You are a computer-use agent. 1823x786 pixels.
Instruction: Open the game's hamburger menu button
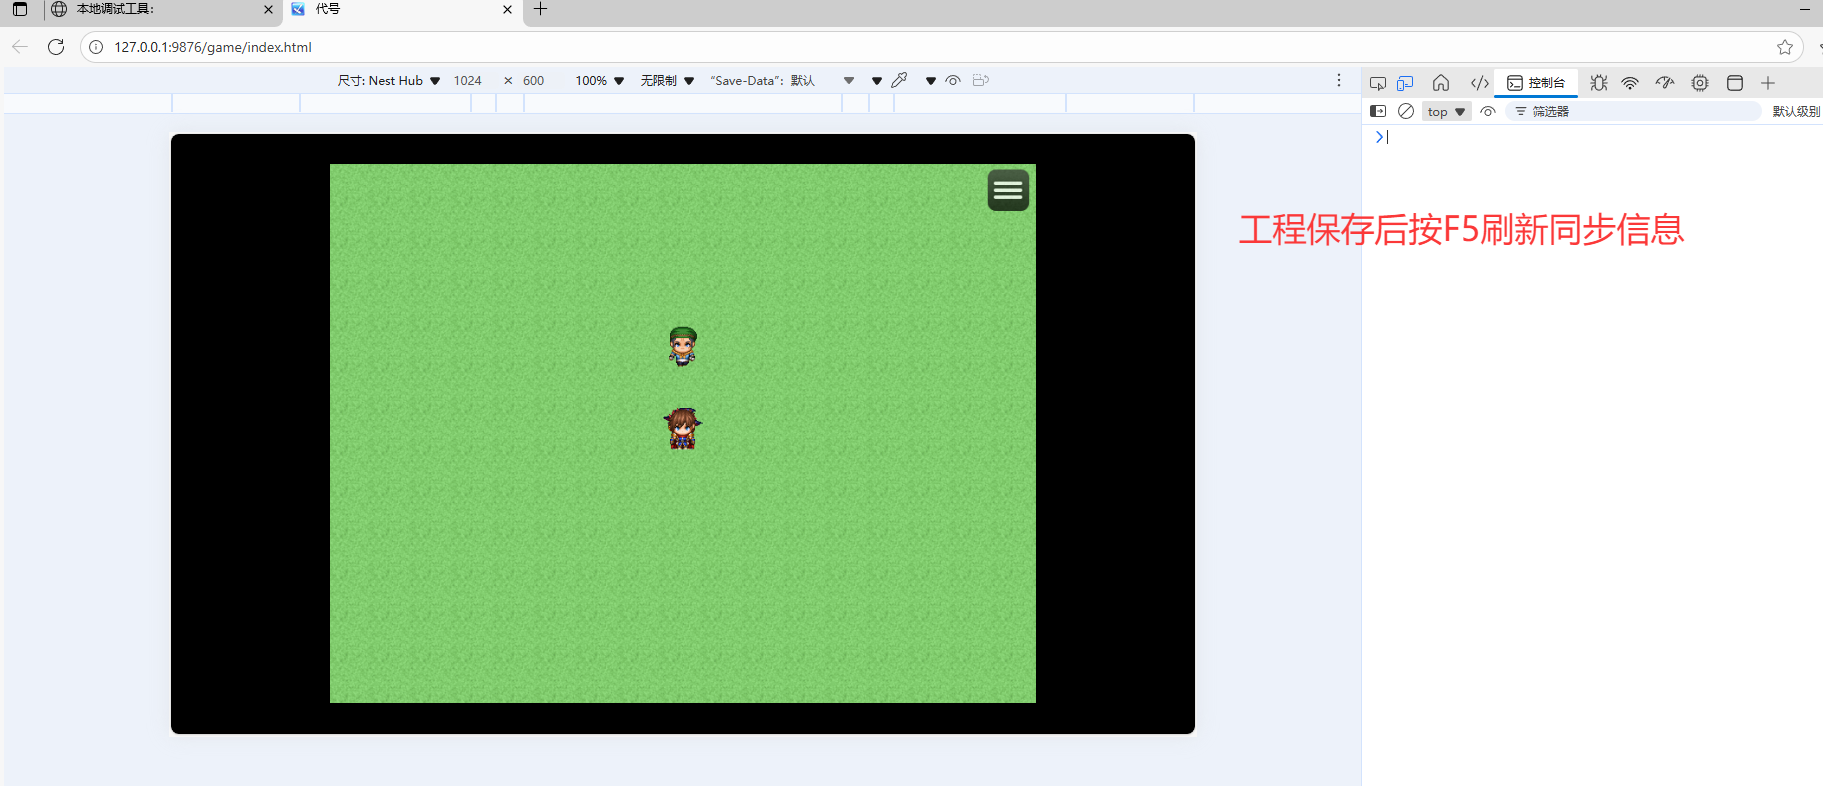click(x=1008, y=190)
